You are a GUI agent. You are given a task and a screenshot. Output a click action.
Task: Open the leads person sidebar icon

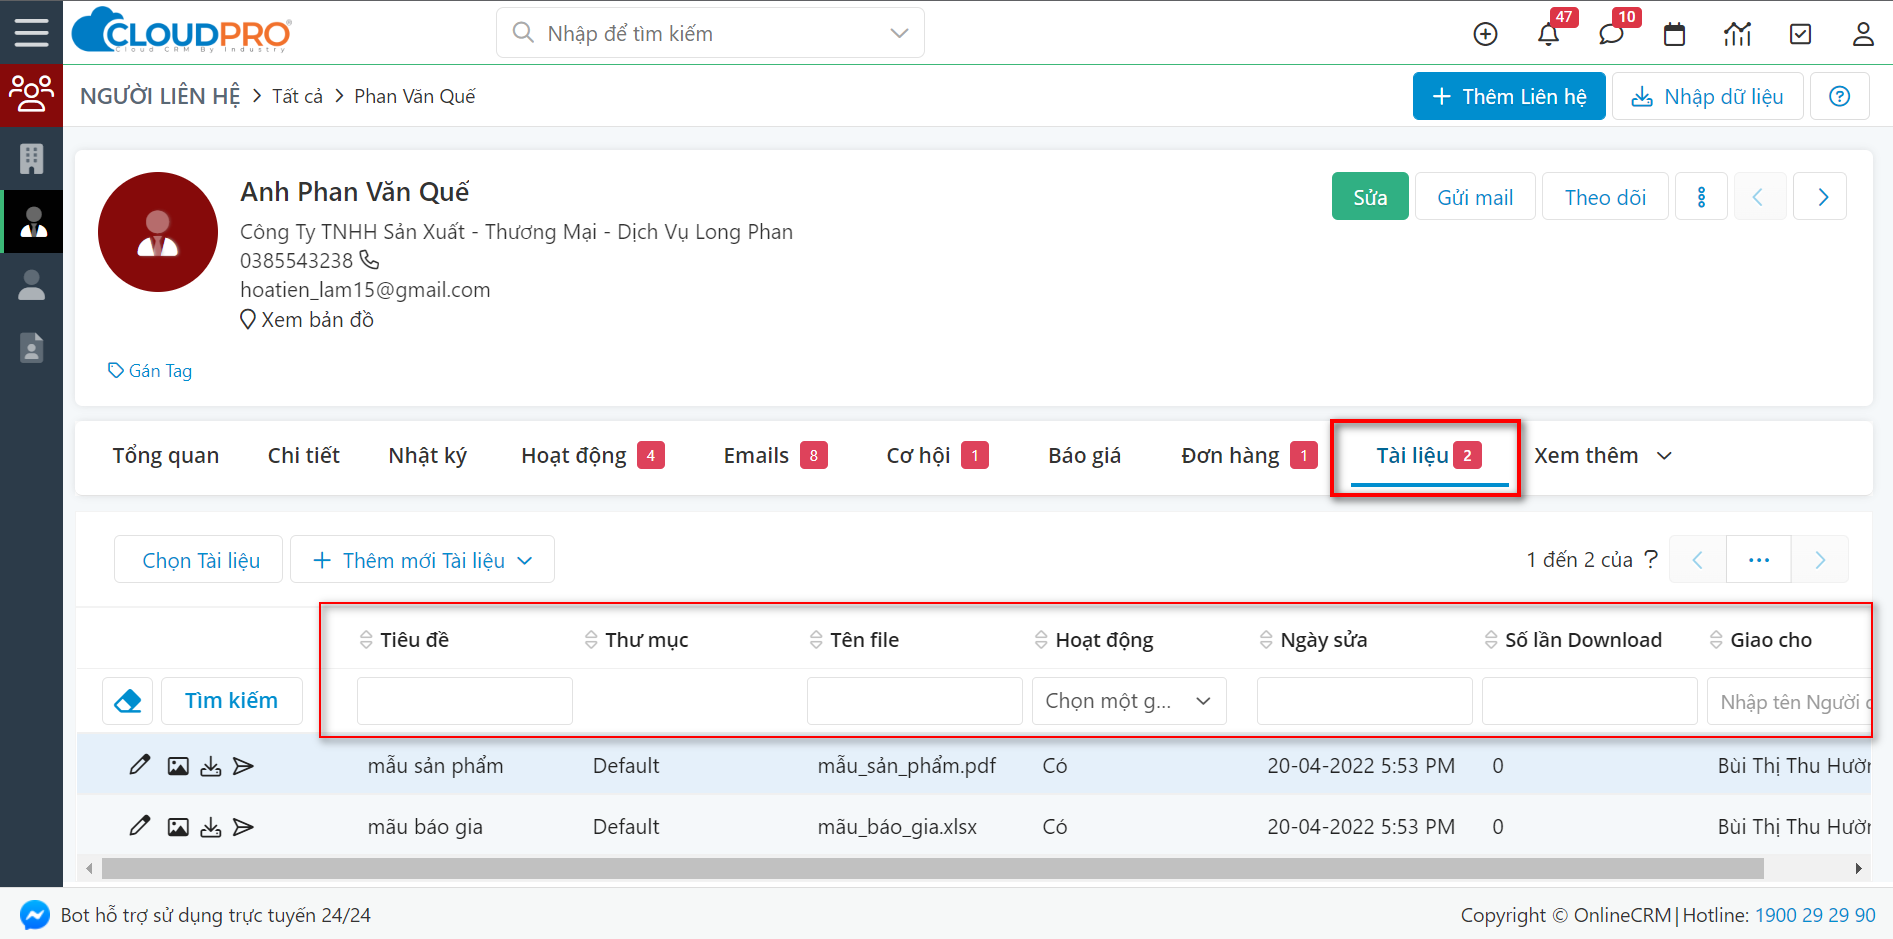31,285
